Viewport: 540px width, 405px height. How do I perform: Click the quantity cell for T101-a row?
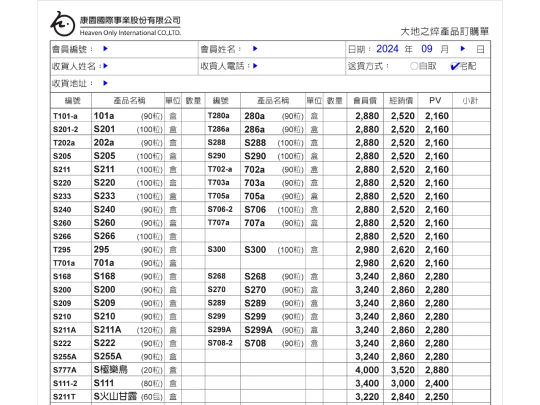point(193,116)
